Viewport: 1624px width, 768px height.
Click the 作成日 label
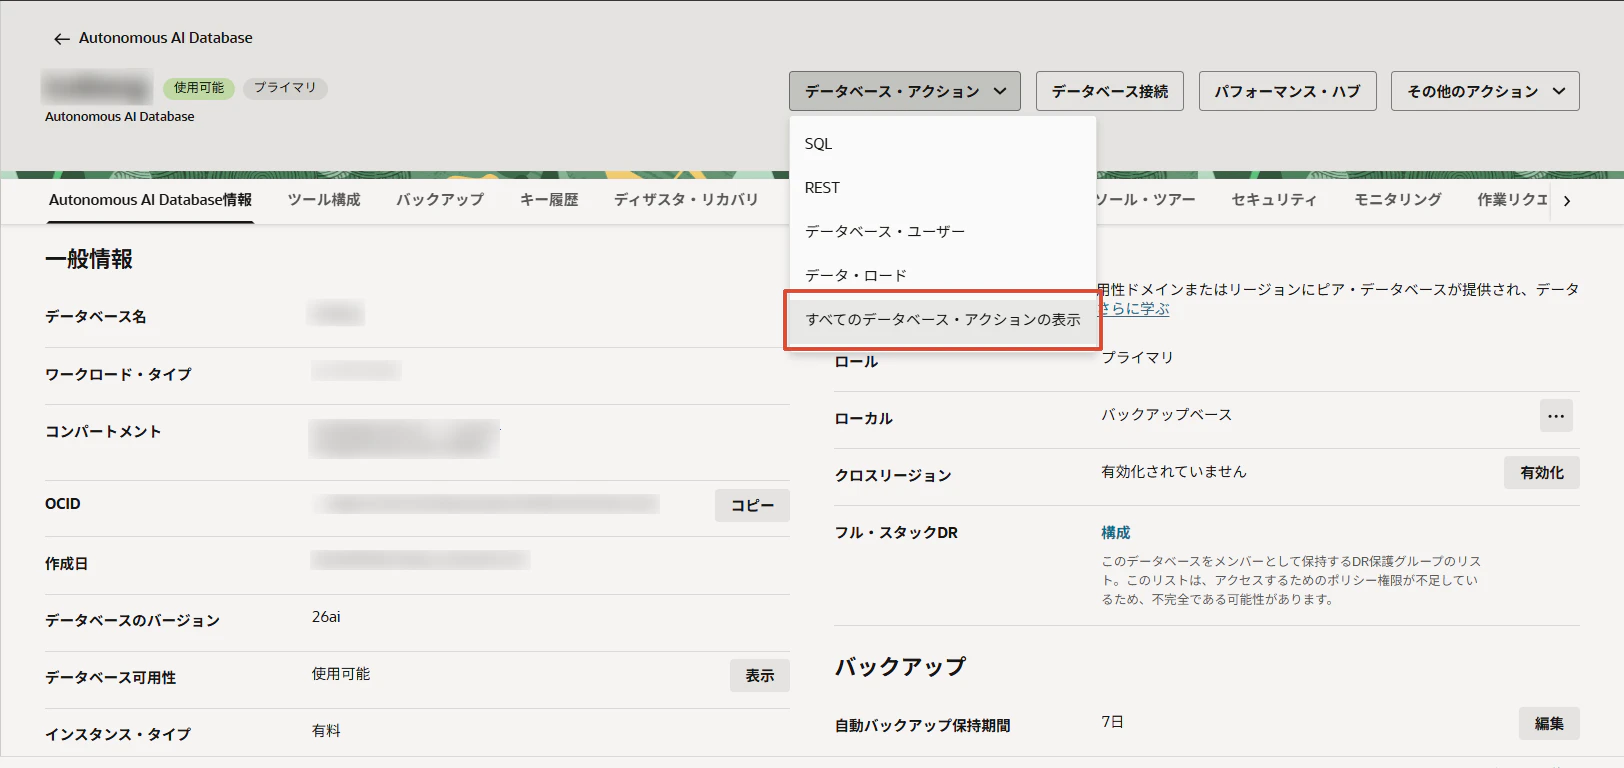click(x=66, y=564)
